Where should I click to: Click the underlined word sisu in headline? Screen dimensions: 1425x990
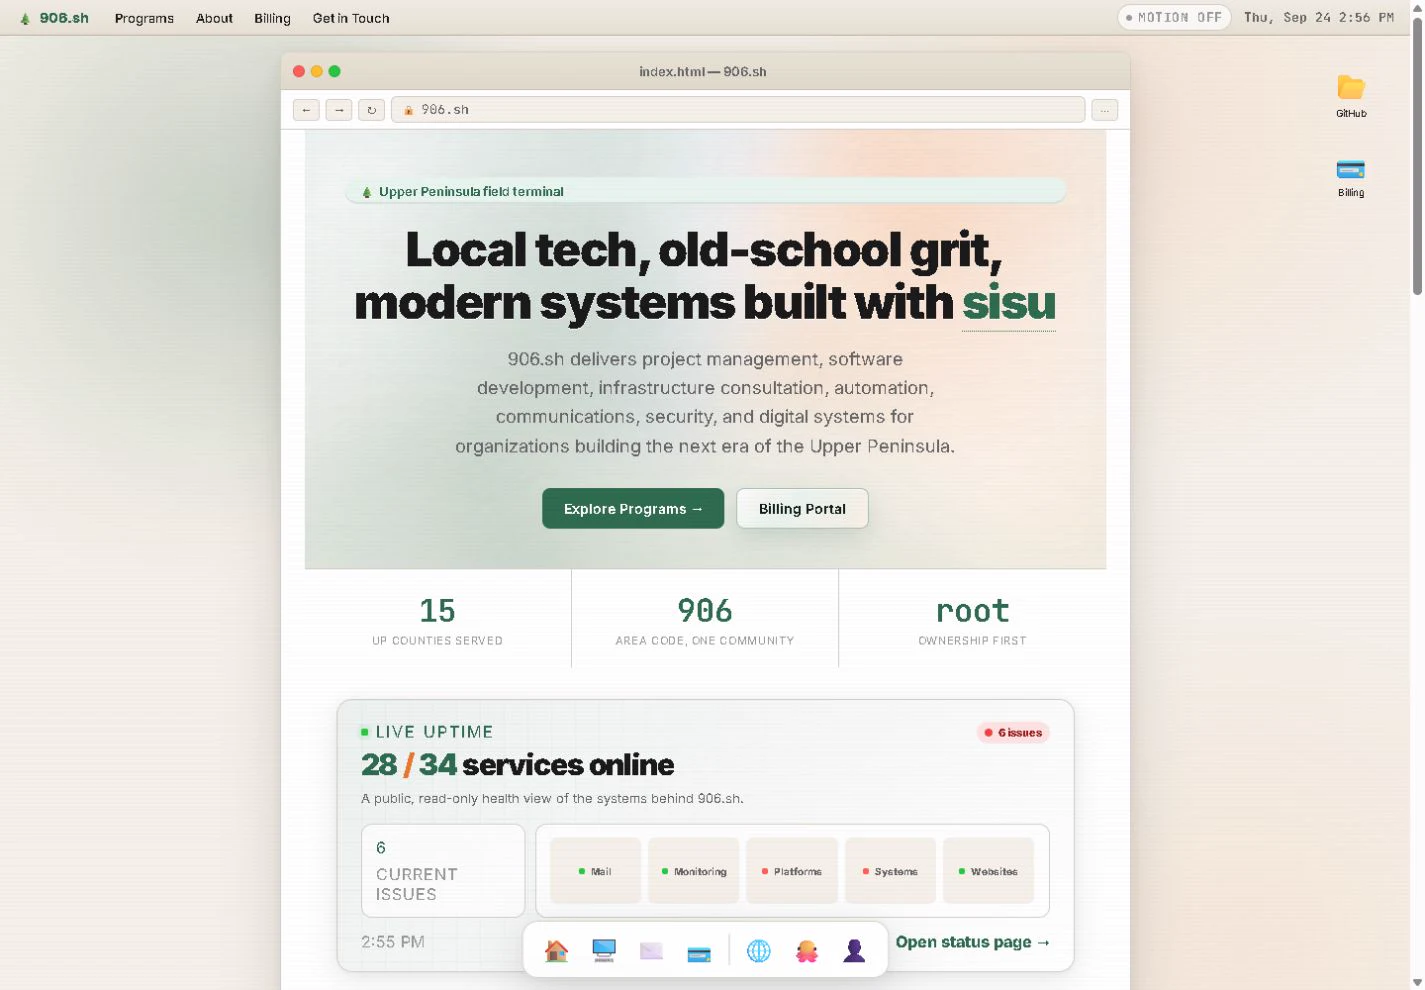(1009, 303)
